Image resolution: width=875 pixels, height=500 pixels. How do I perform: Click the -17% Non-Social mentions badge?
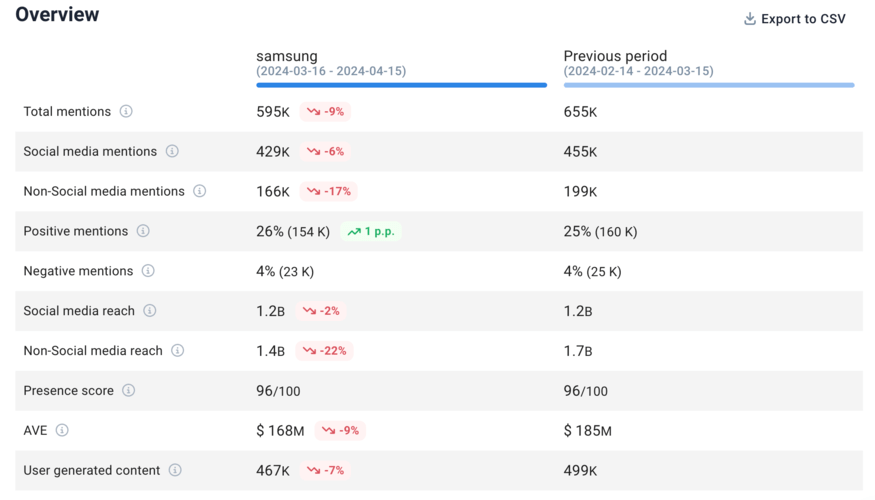point(329,191)
